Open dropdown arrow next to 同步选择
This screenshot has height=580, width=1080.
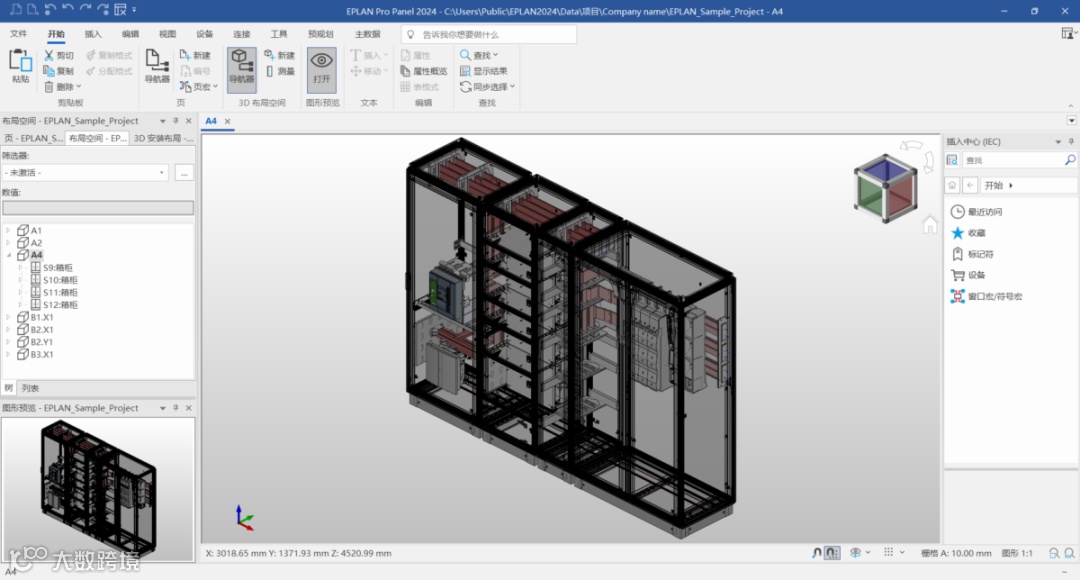(x=512, y=87)
